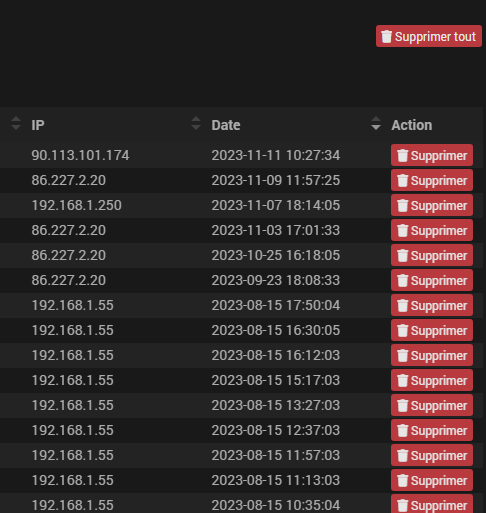Screen dimensions: 486x513
Task: Sort table by Action column arrows
Action: 376,123
